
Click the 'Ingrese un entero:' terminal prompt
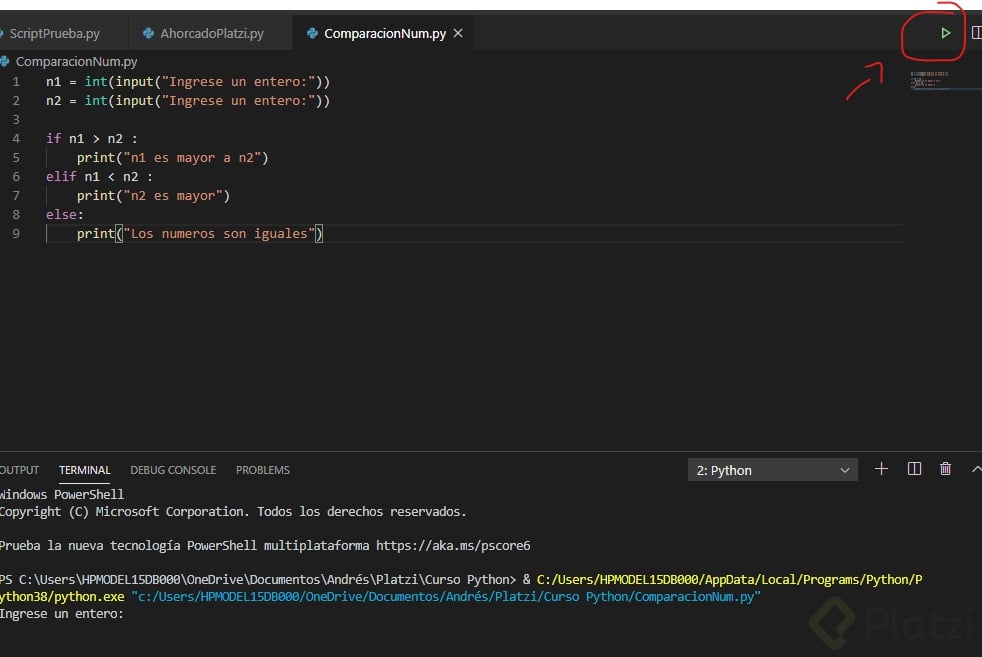[61, 614]
